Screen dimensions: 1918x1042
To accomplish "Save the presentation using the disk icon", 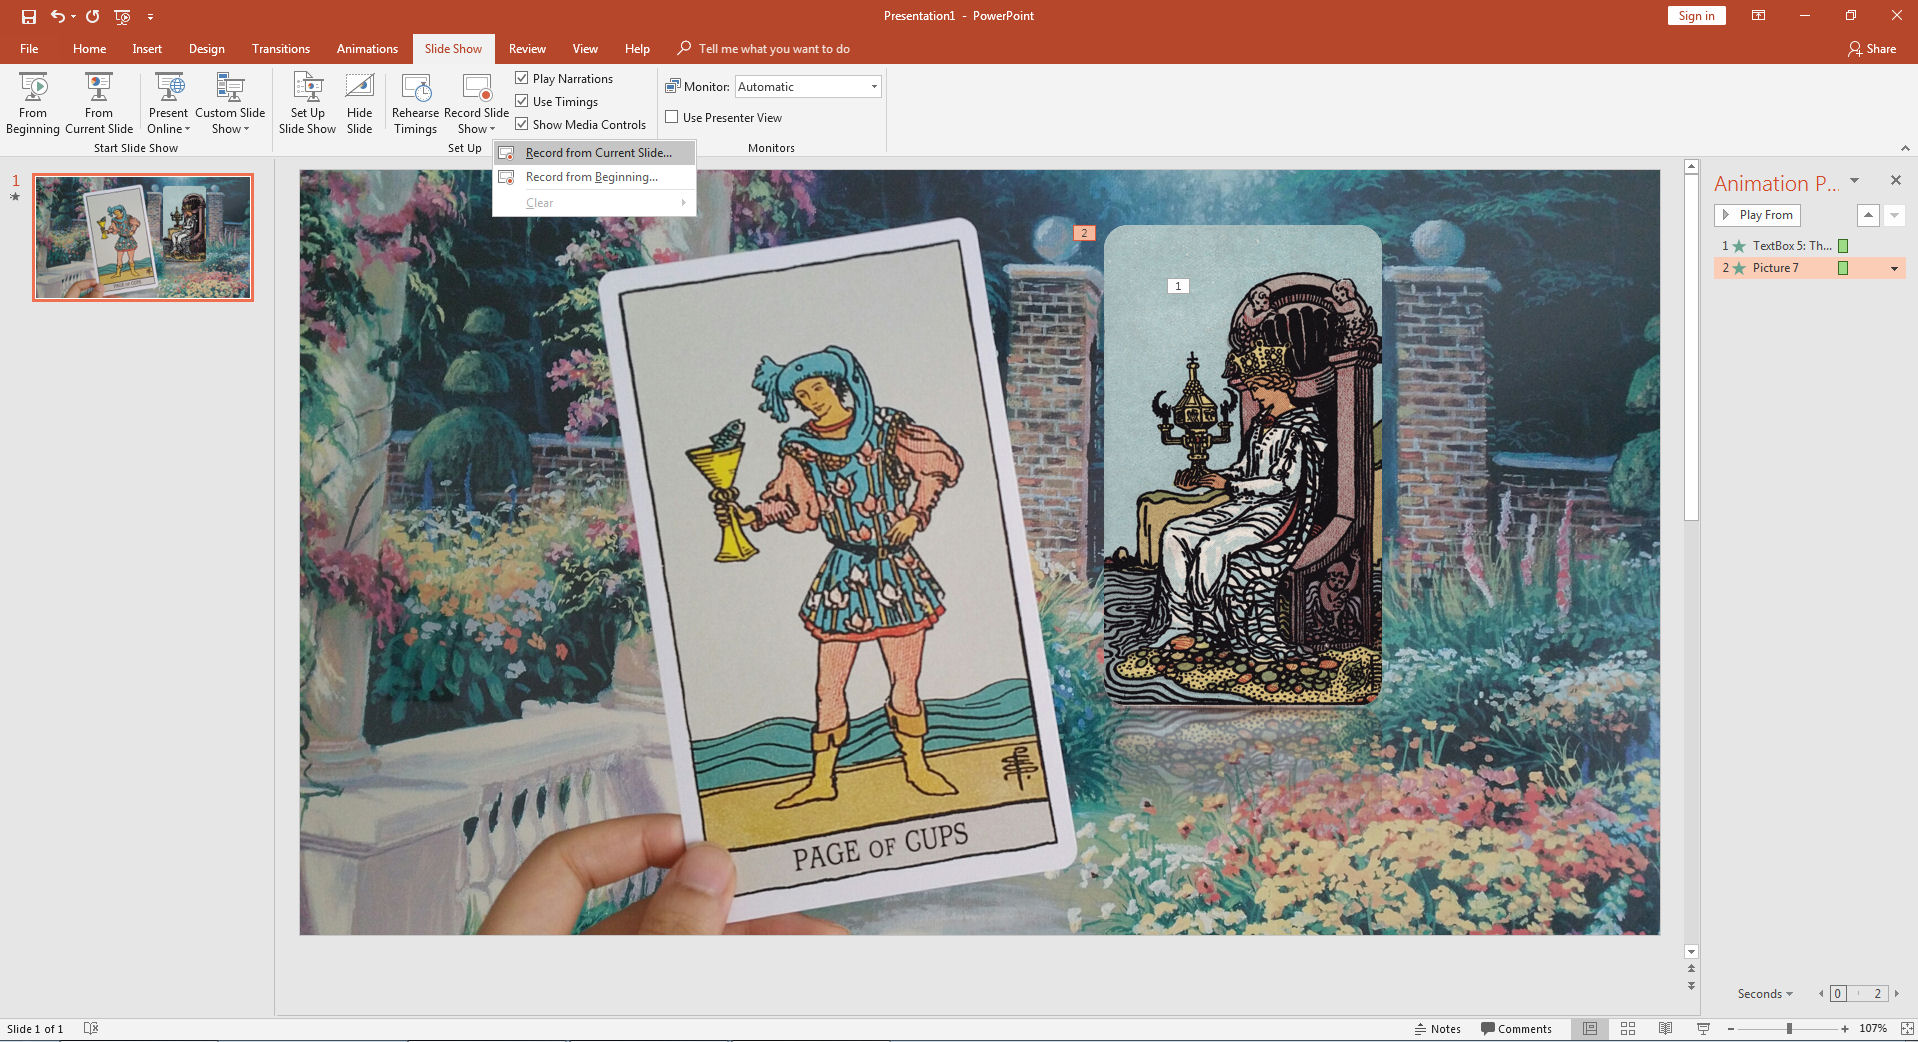I will tap(29, 16).
